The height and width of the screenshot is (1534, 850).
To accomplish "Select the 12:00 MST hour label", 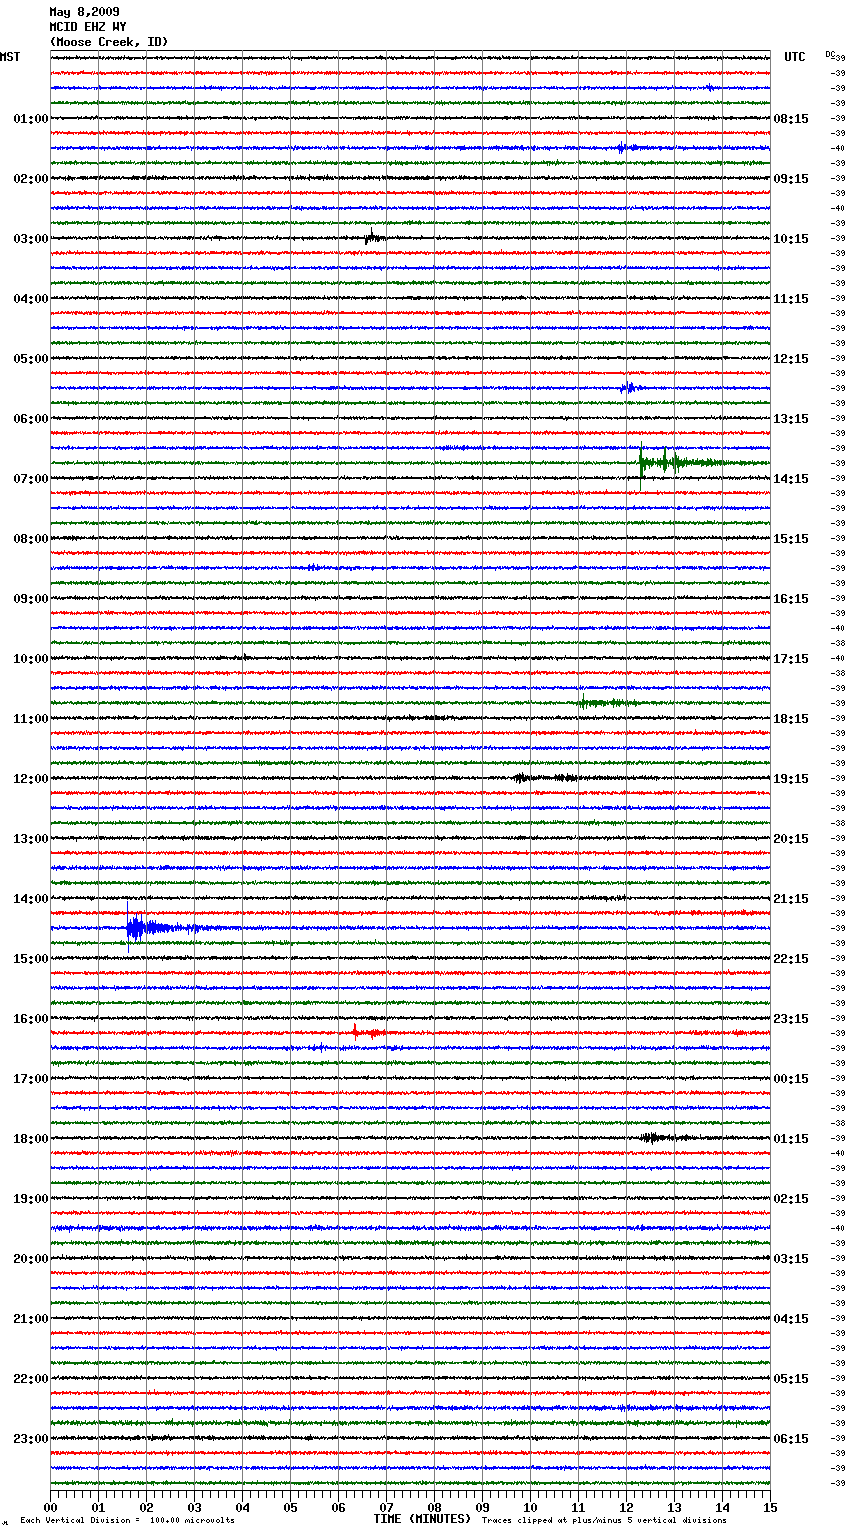I will tap(31, 779).
